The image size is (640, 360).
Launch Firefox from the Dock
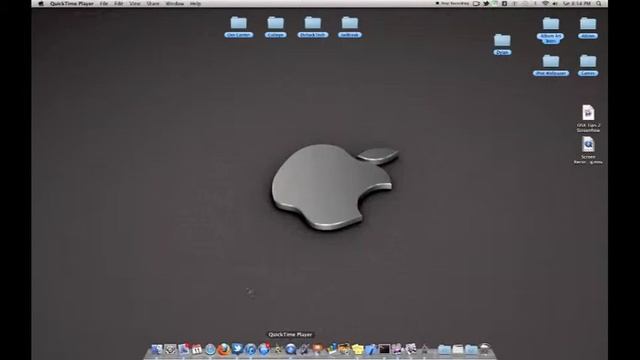(224, 349)
